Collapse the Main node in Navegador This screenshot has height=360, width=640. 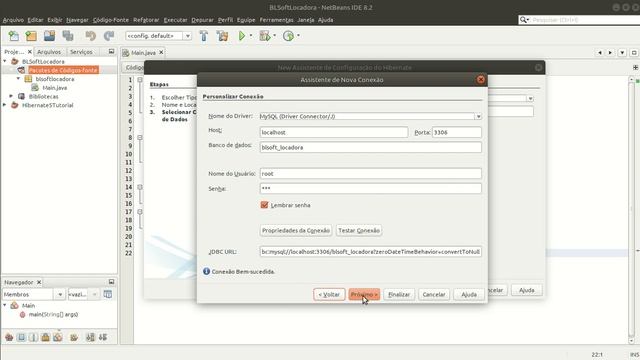click(5, 305)
